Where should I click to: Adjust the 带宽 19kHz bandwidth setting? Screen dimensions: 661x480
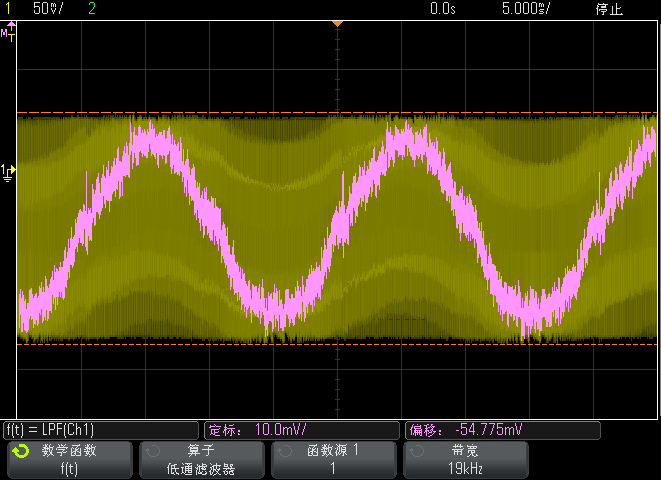click(465, 460)
